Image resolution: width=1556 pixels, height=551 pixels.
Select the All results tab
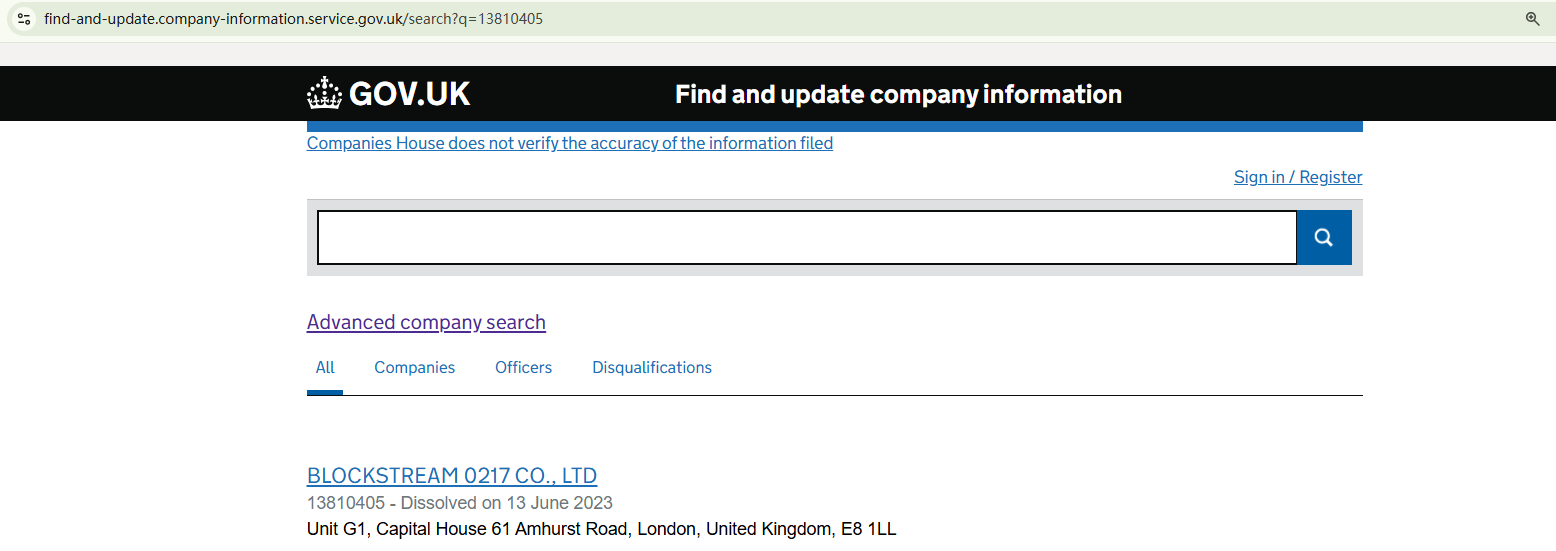coord(325,368)
